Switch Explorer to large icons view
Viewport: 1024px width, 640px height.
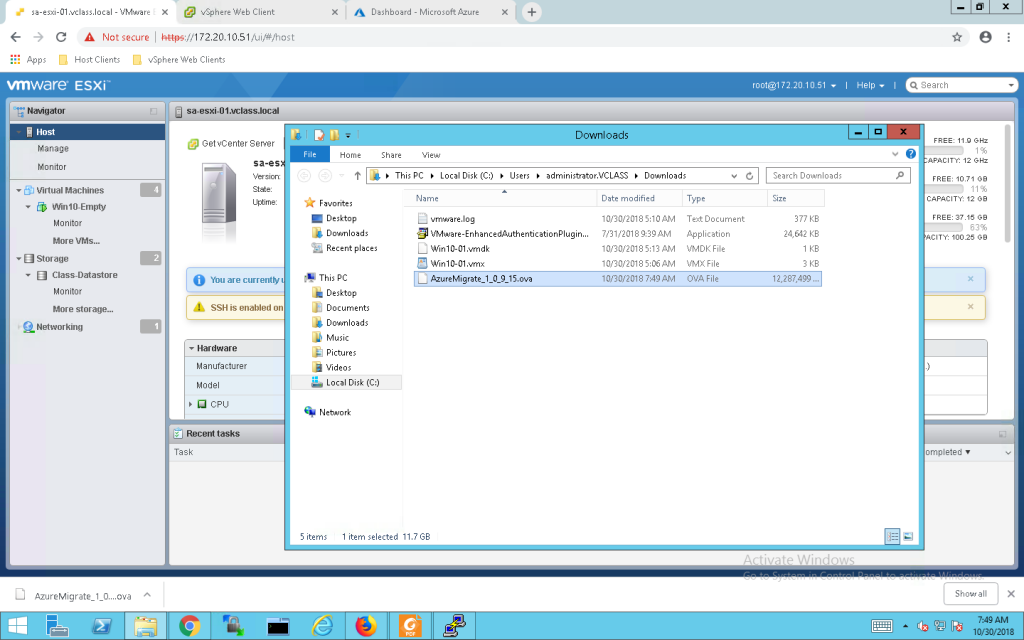coord(908,536)
